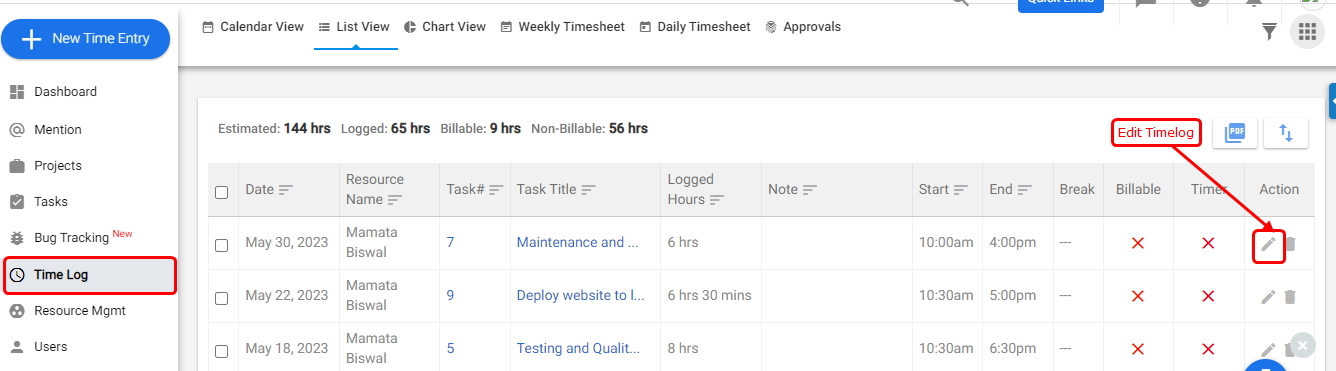Viewport: 1336px width, 371px height.
Task: Tick the select-all checkbox in table header
Action: coord(222,192)
